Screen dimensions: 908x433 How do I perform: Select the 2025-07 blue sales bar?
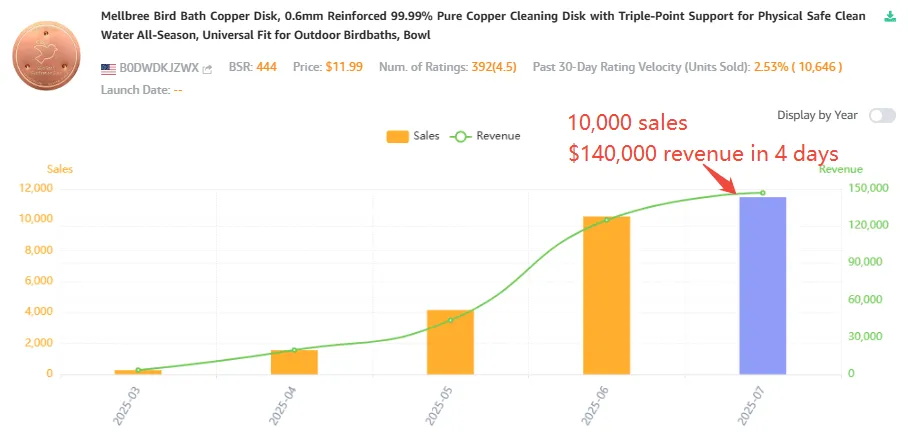[762, 285]
